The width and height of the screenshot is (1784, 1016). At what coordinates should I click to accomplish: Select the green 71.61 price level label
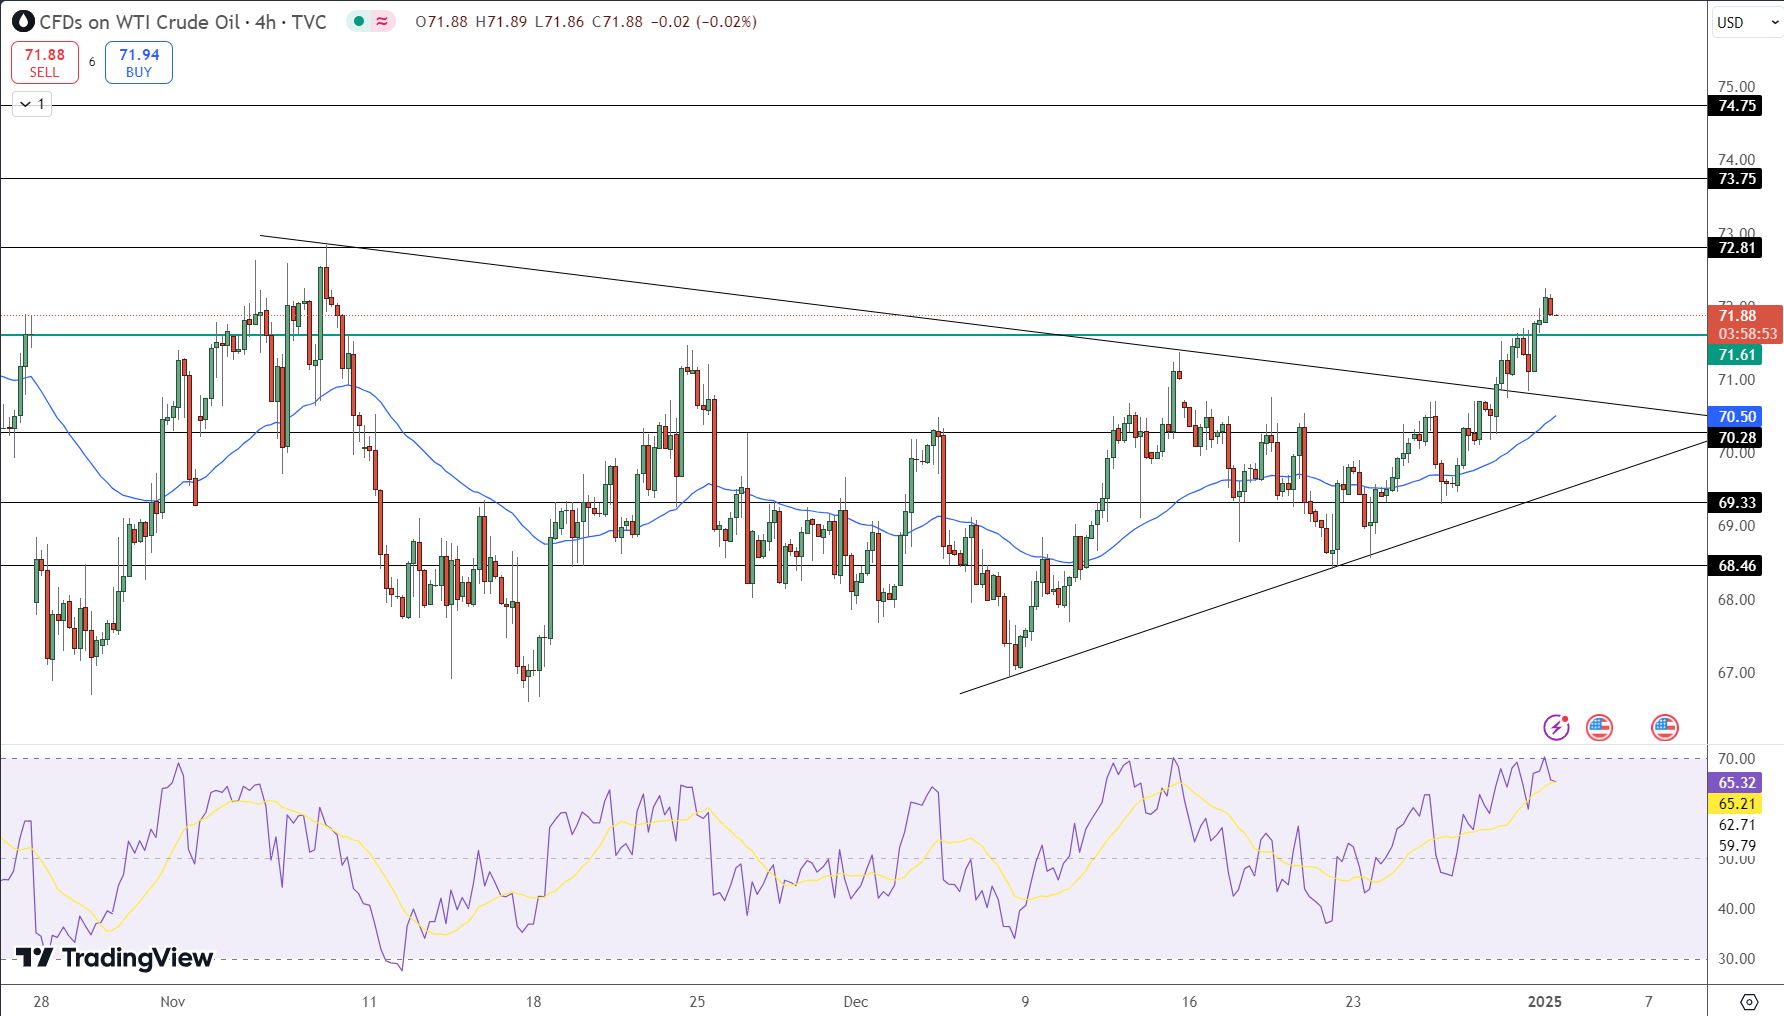(1736, 355)
